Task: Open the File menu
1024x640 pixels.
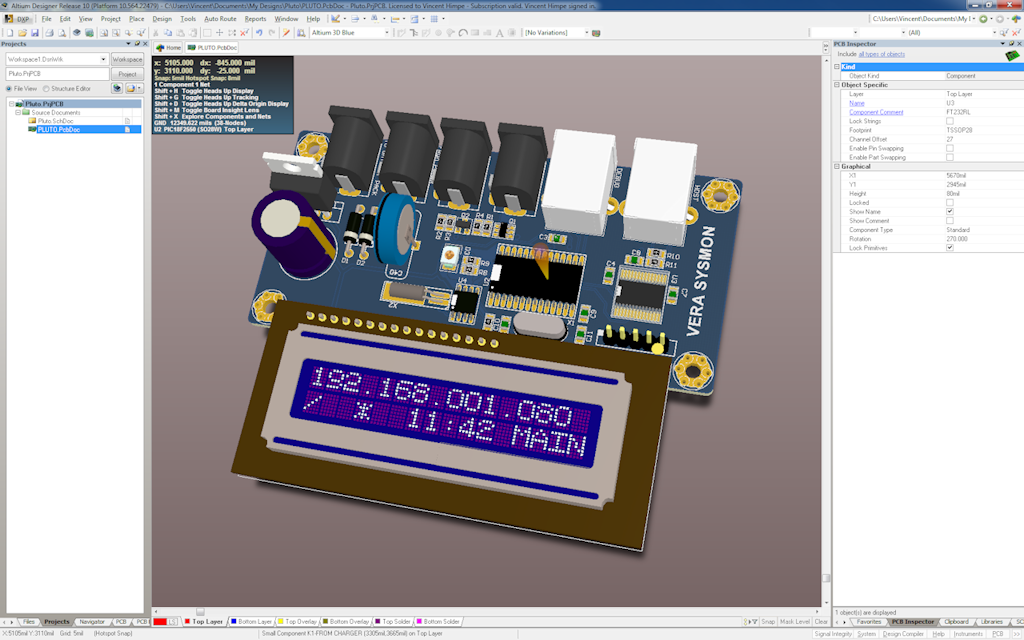Action: [x=46, y=19]
